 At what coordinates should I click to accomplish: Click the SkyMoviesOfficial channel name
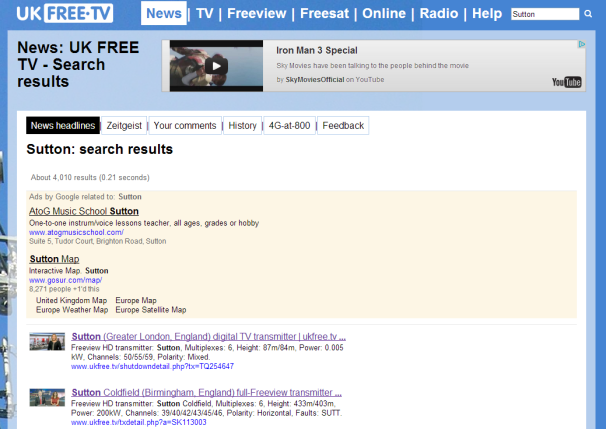315,80
